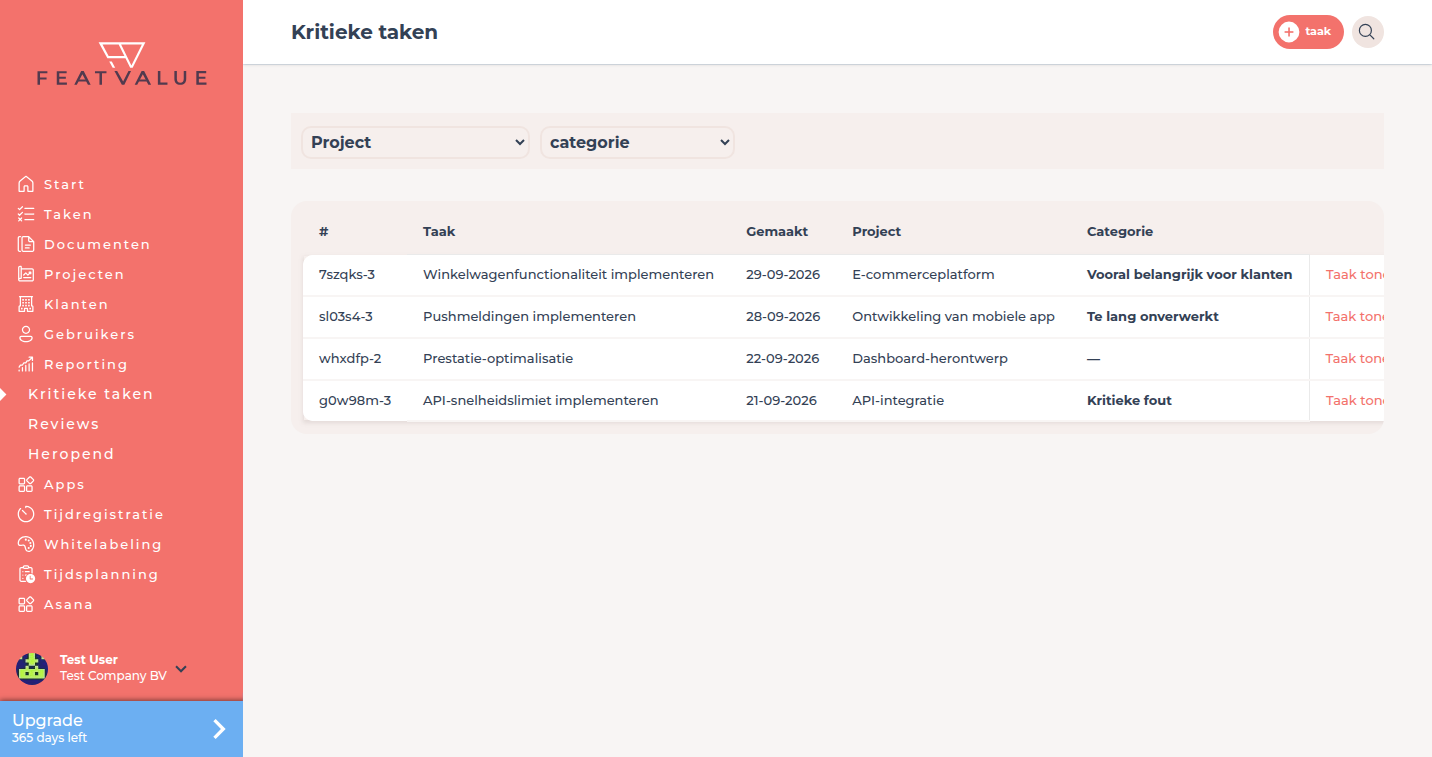
Task: Click task ID whxdfp-2
Action: tap(350, 358)
